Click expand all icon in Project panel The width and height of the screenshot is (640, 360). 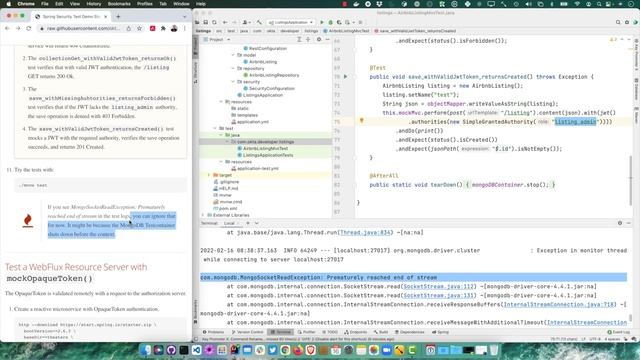pyautogui.click(x=299, y=40)
